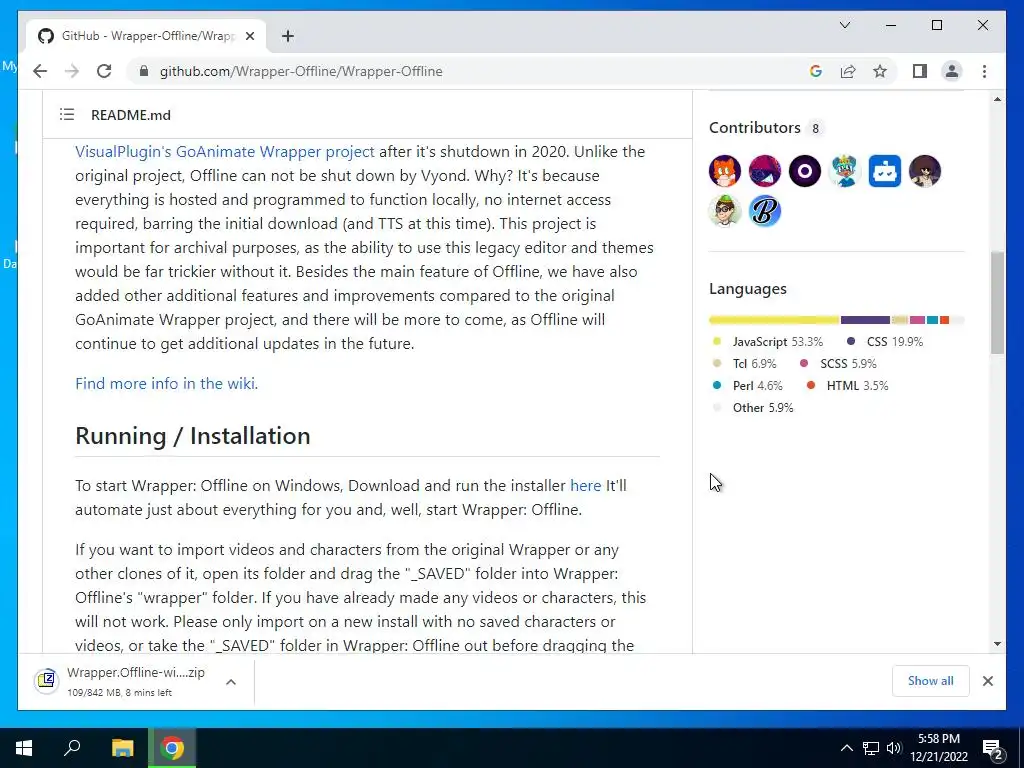1024x768 pixels.
Task: Click the Languages heading
Action: coord(748,289)
